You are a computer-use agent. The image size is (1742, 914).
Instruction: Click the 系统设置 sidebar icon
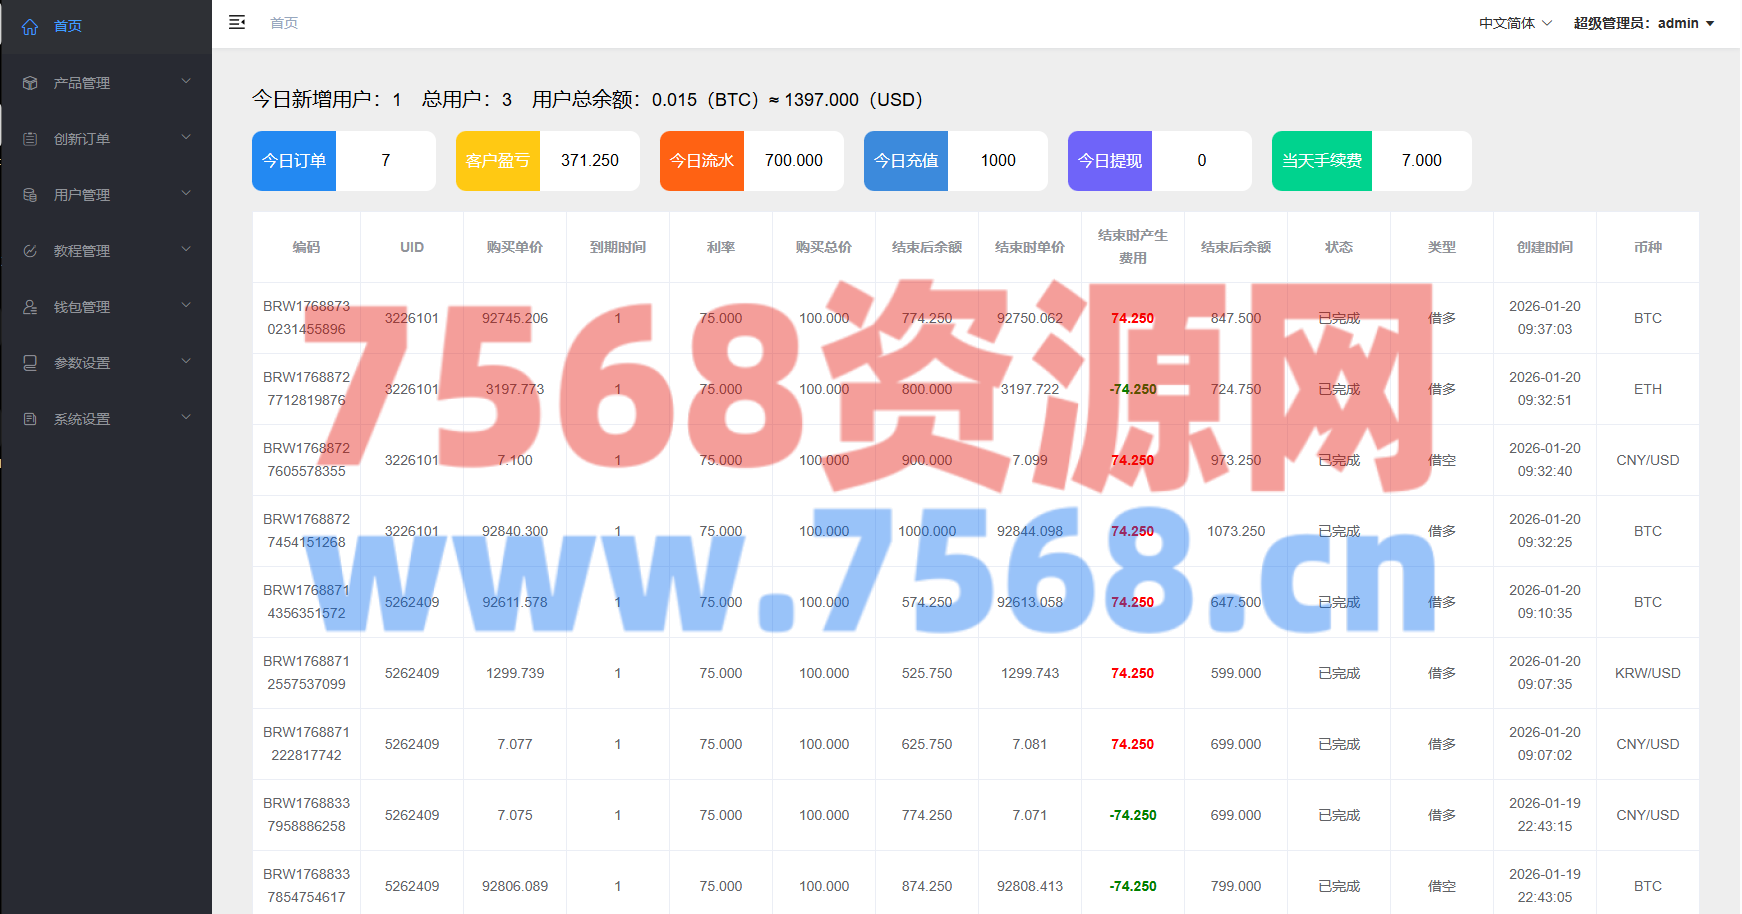(30, 419)
